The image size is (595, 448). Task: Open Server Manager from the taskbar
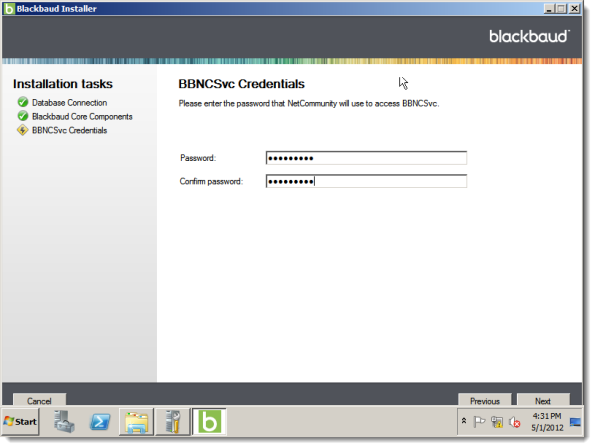click(64, 422)
